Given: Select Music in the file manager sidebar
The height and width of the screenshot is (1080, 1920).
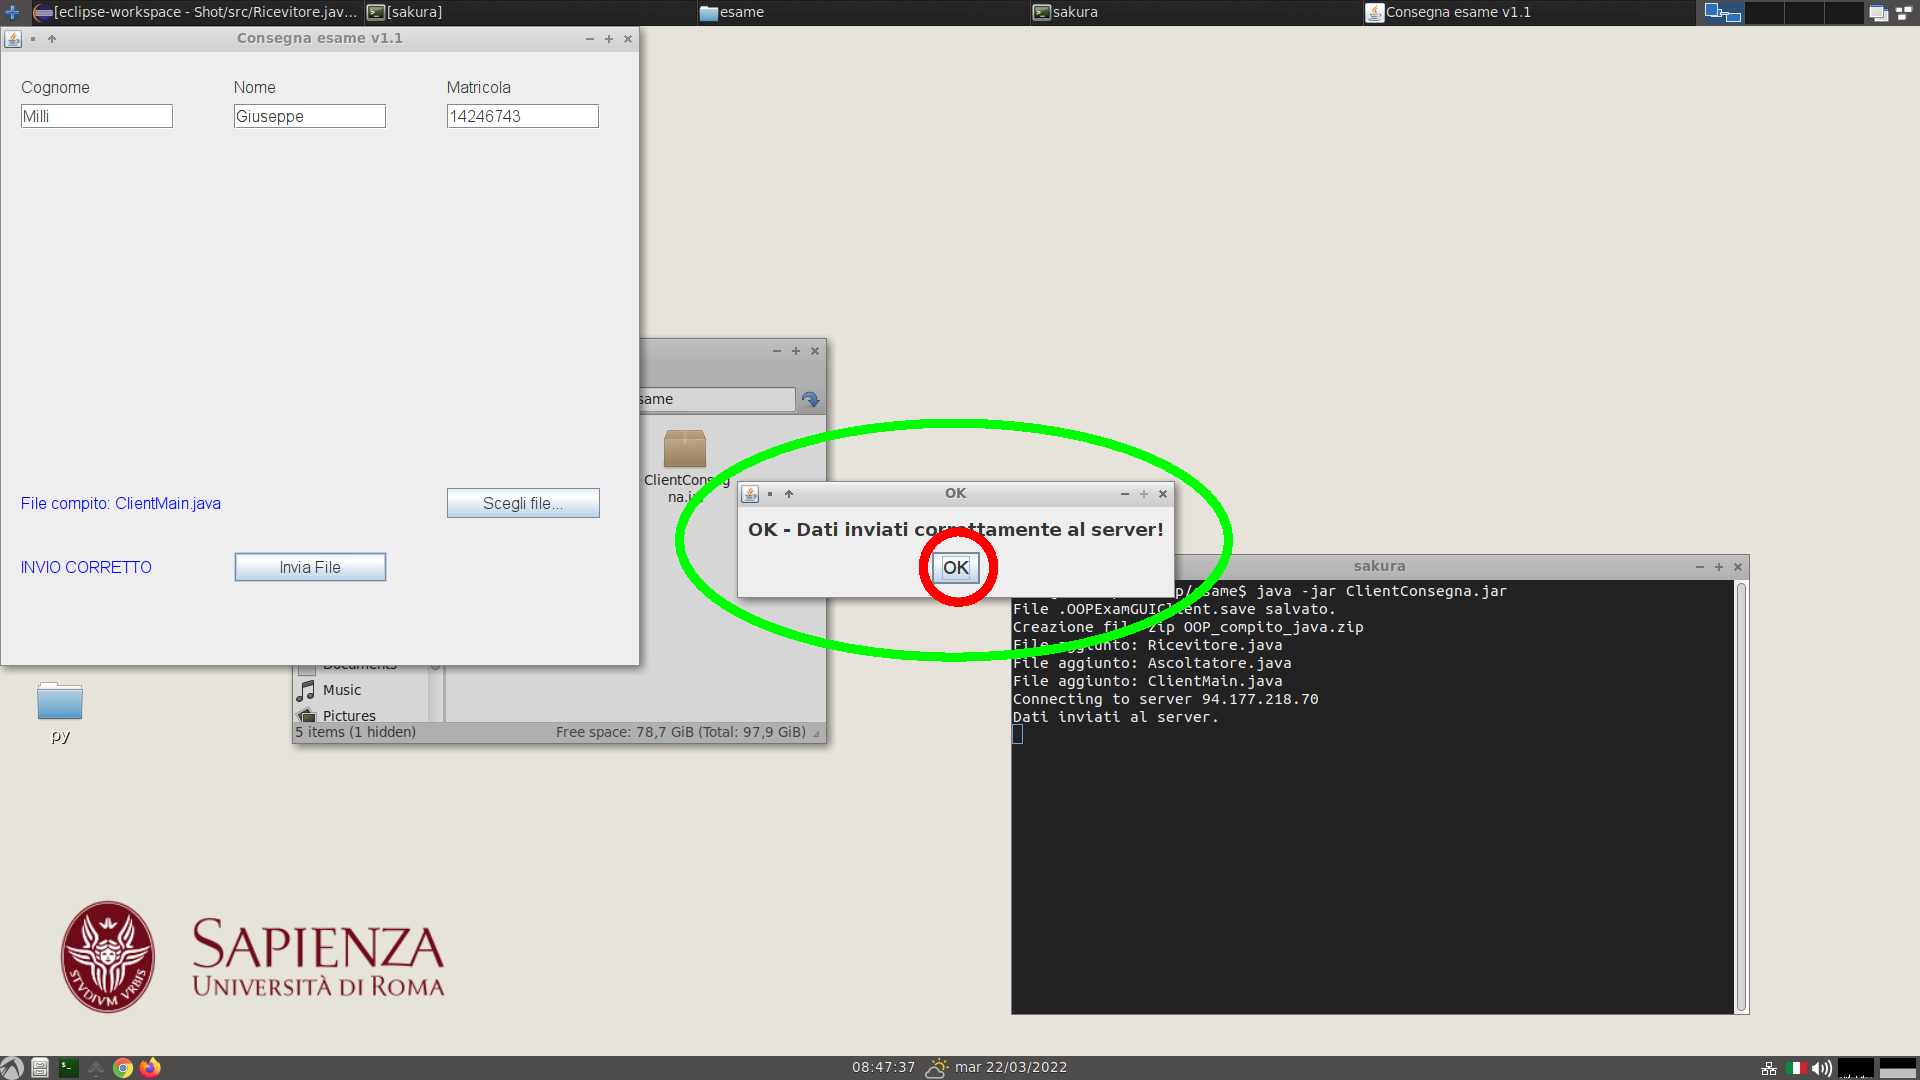Looking at the screenshot, I should [342, 690].
